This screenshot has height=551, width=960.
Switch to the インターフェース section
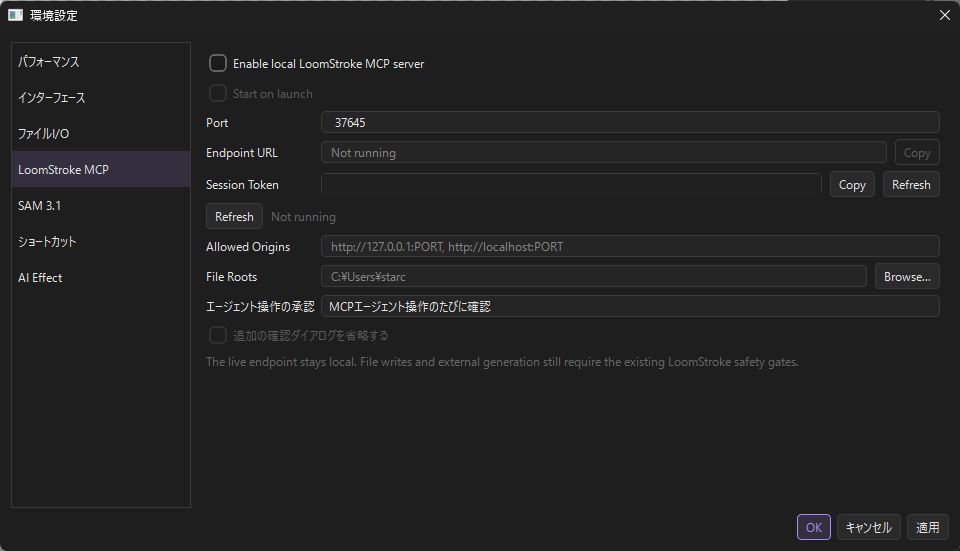point(101,97)
